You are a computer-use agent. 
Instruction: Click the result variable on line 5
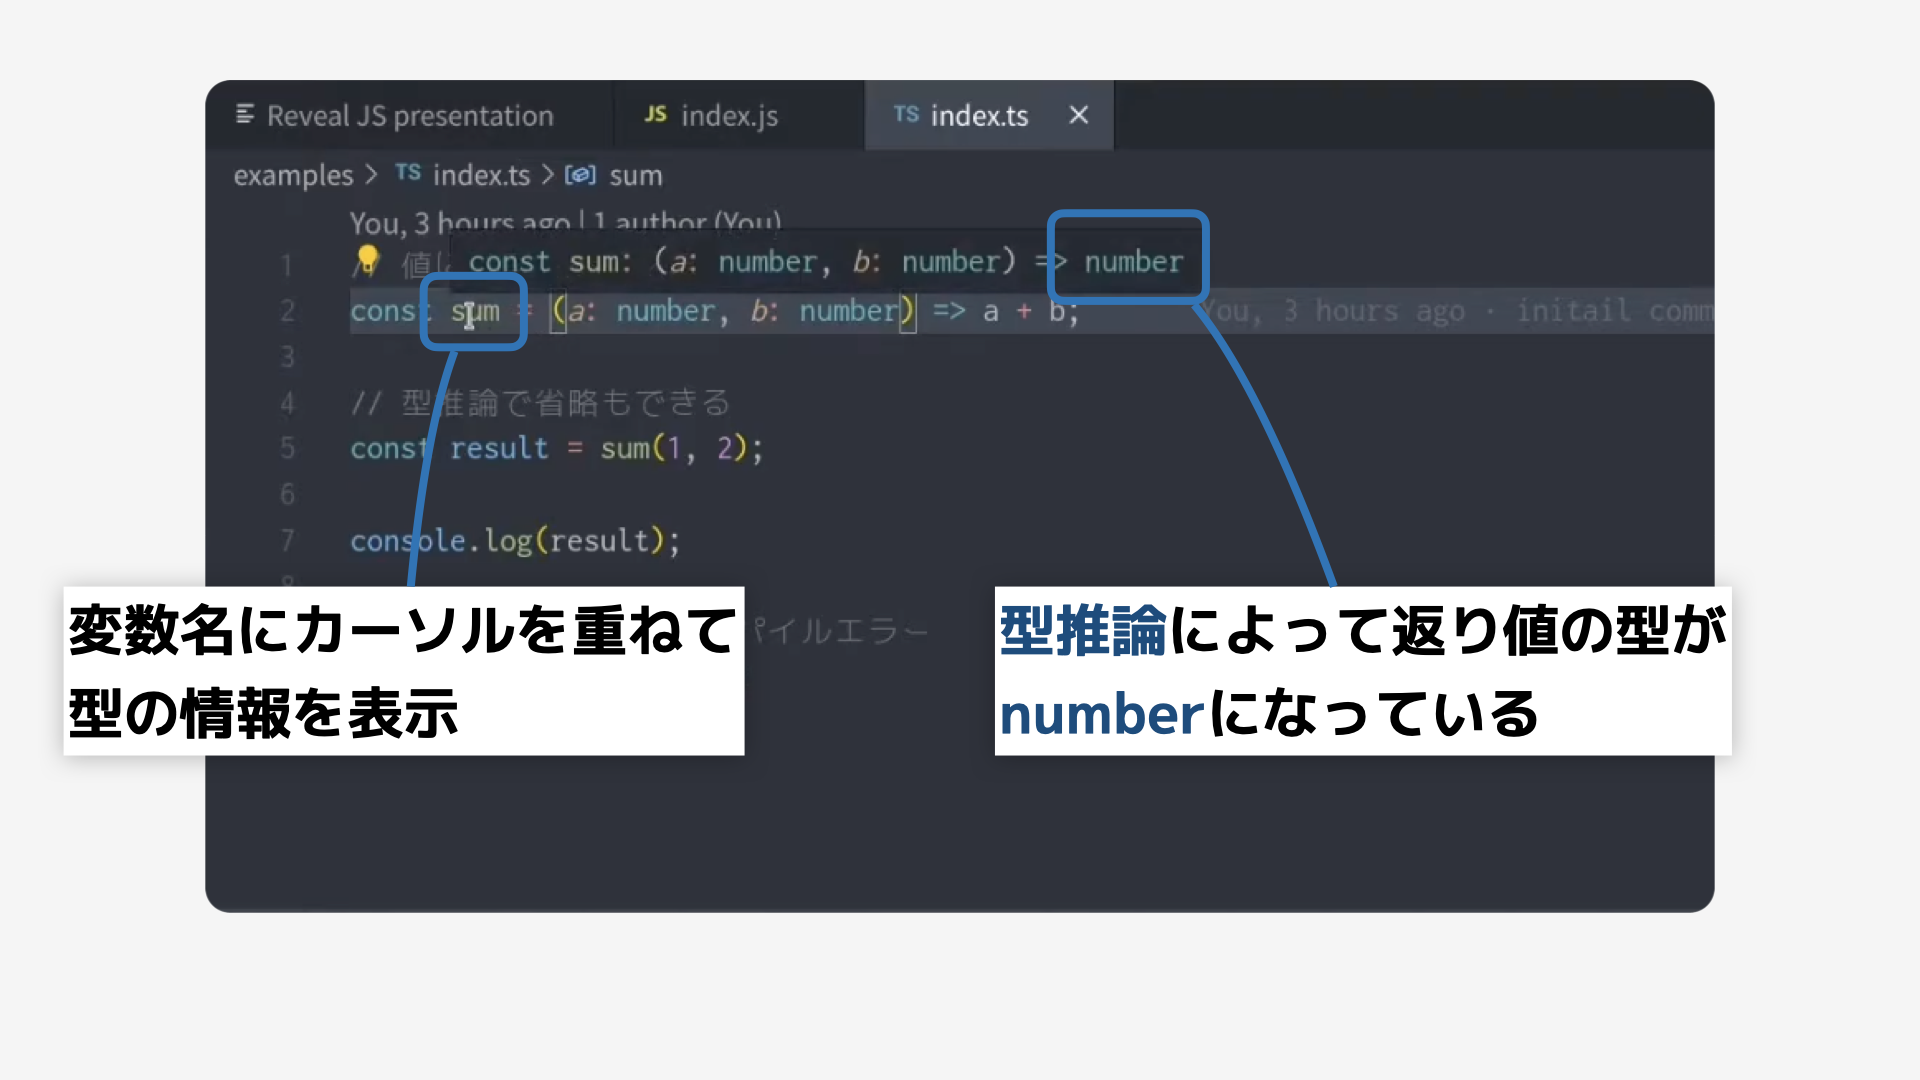[x=499, y=449]
